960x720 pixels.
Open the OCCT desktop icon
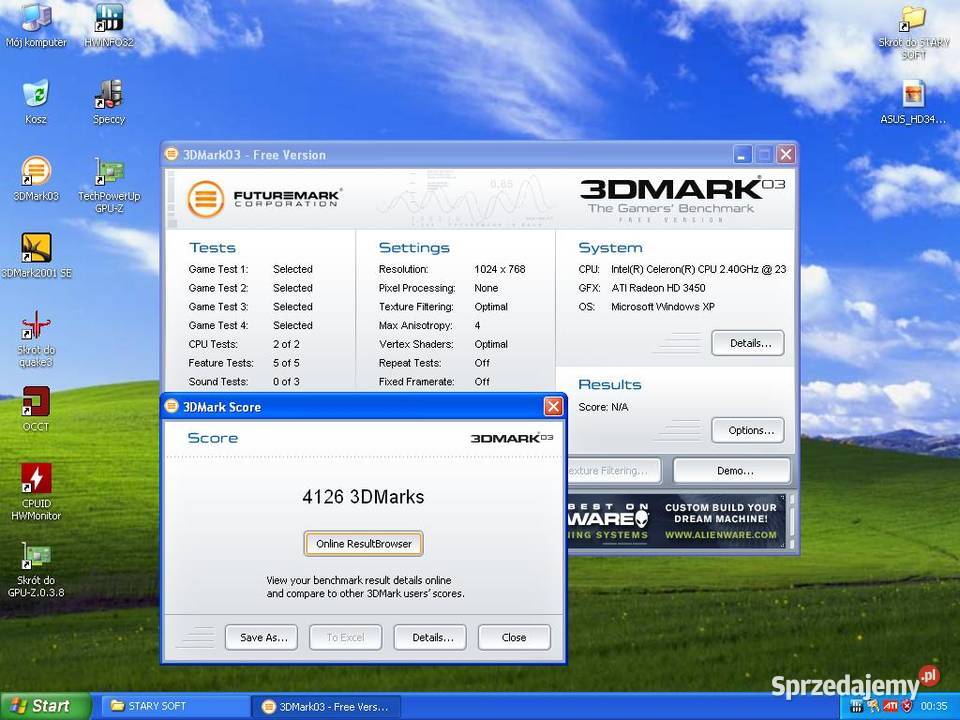click(x=36, y=402)
